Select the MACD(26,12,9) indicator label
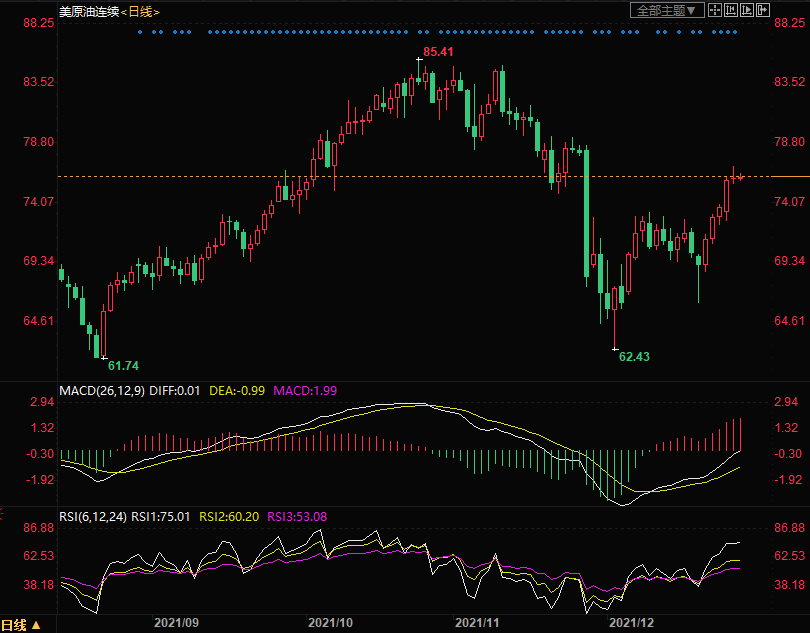This screenshot has height=633, width=810. [x=101, y=389]
